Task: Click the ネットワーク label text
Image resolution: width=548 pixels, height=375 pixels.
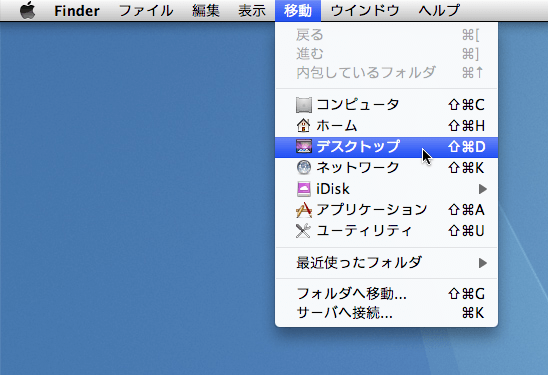Action: point(358,168)
